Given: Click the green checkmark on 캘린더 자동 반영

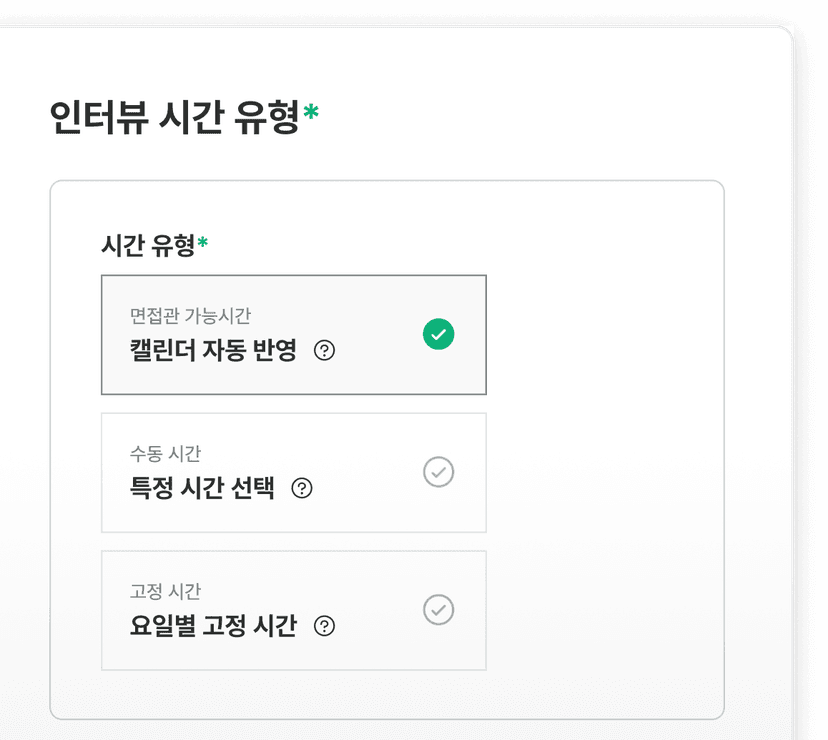Looking at the screenshot, I should (x=438, y=334).
